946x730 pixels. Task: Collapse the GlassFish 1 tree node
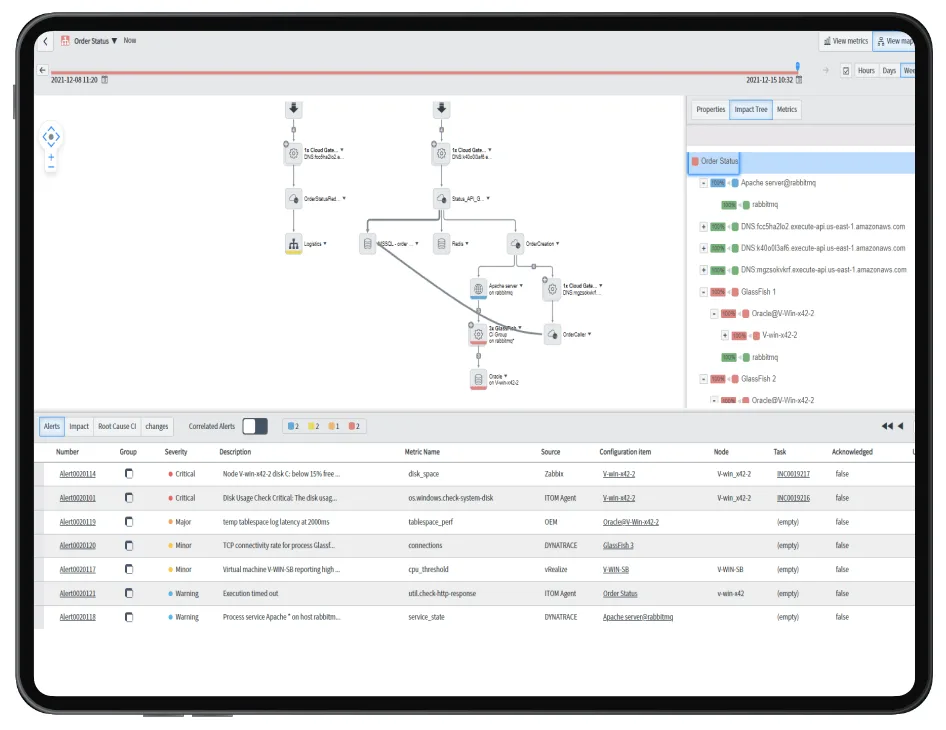point(703,293)
